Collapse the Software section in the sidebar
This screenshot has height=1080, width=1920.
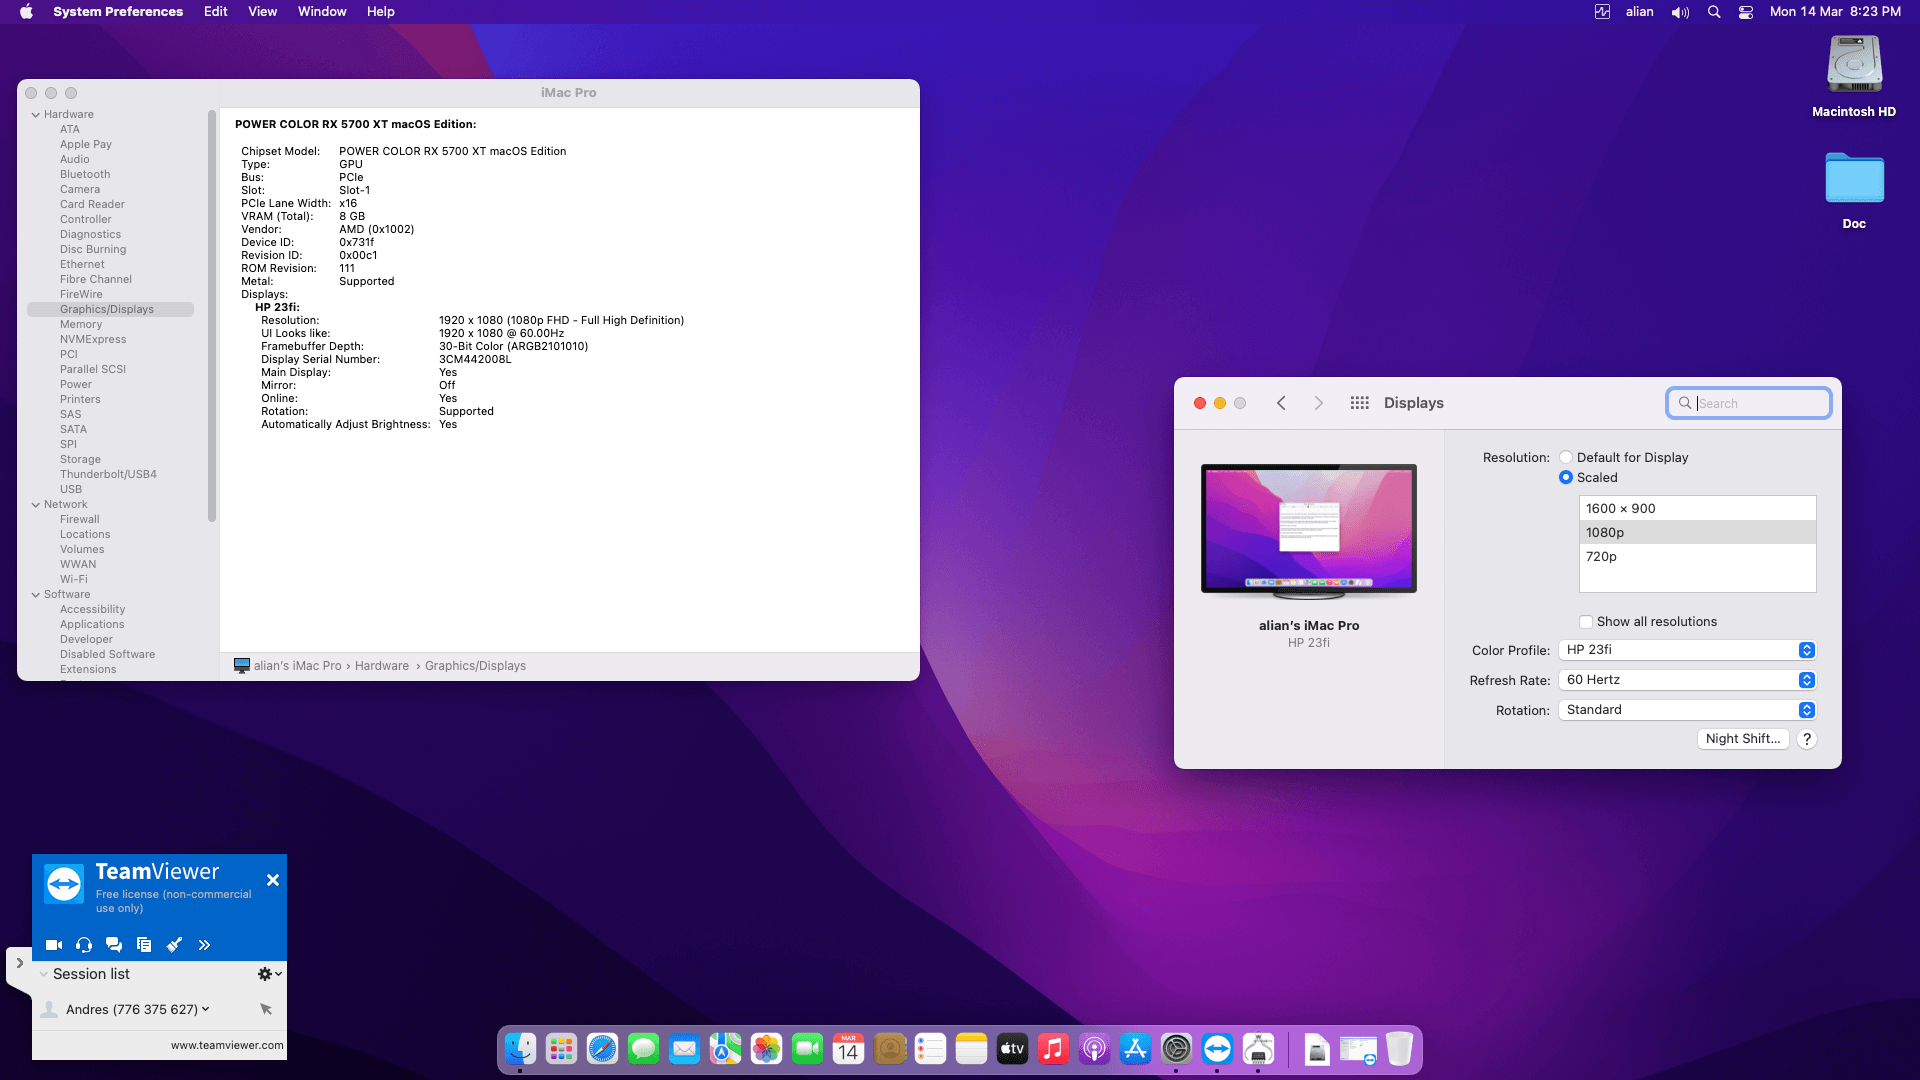click(36, 595)
